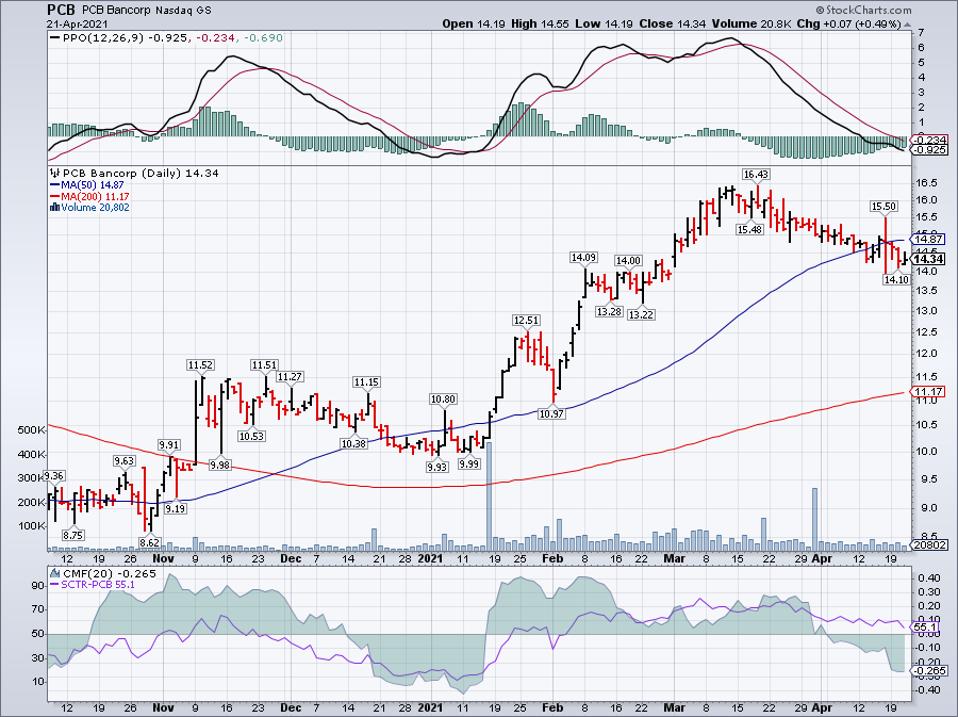Click the 20802 volume tag on the right axis

click(x=929, y=545)
